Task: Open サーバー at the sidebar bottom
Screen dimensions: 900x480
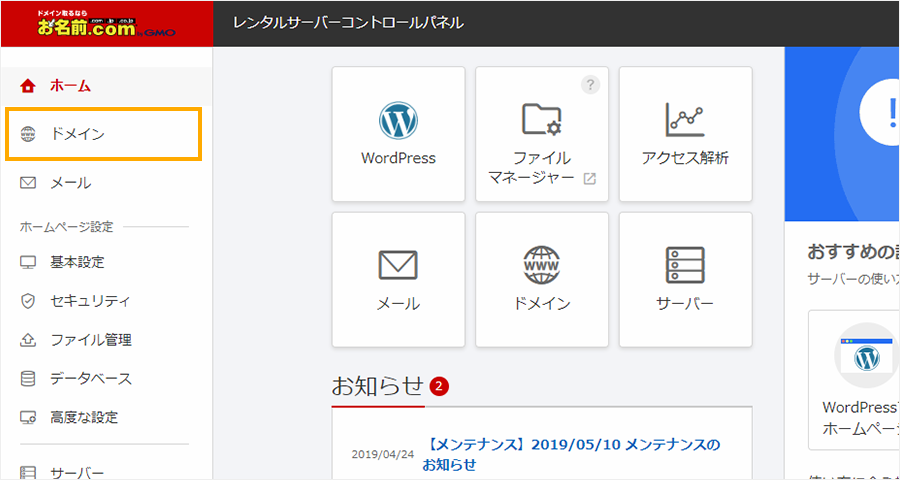Action: [x=106, y=472]
